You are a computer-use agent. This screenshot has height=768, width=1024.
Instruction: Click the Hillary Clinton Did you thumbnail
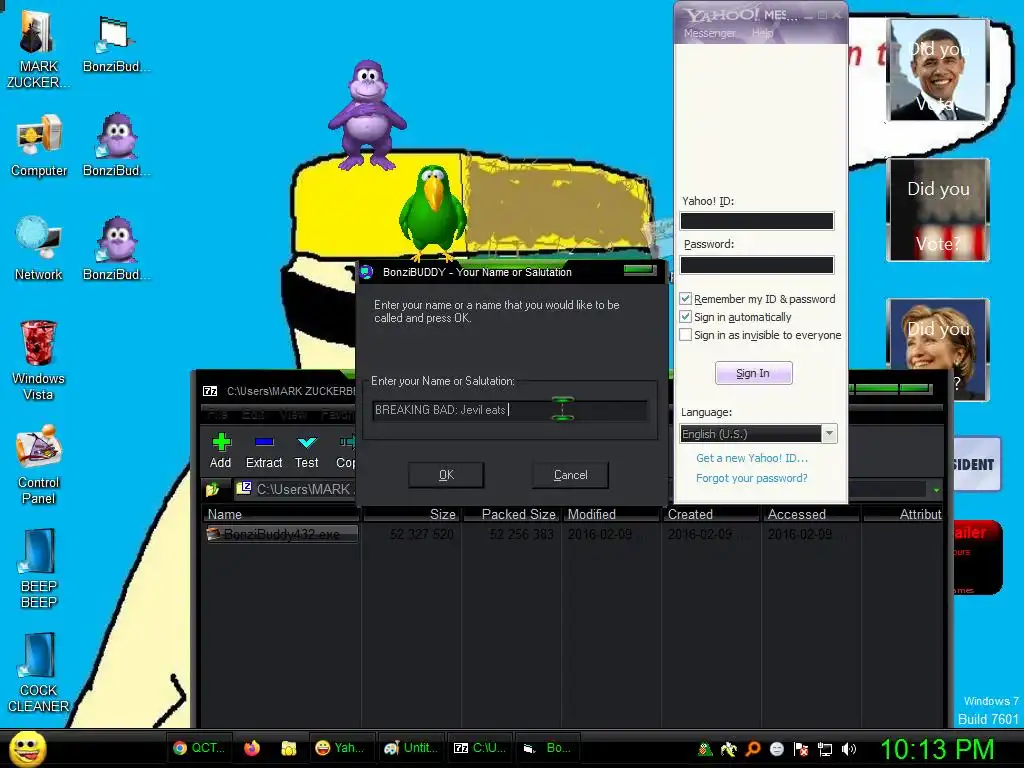[x=938, y=349]
